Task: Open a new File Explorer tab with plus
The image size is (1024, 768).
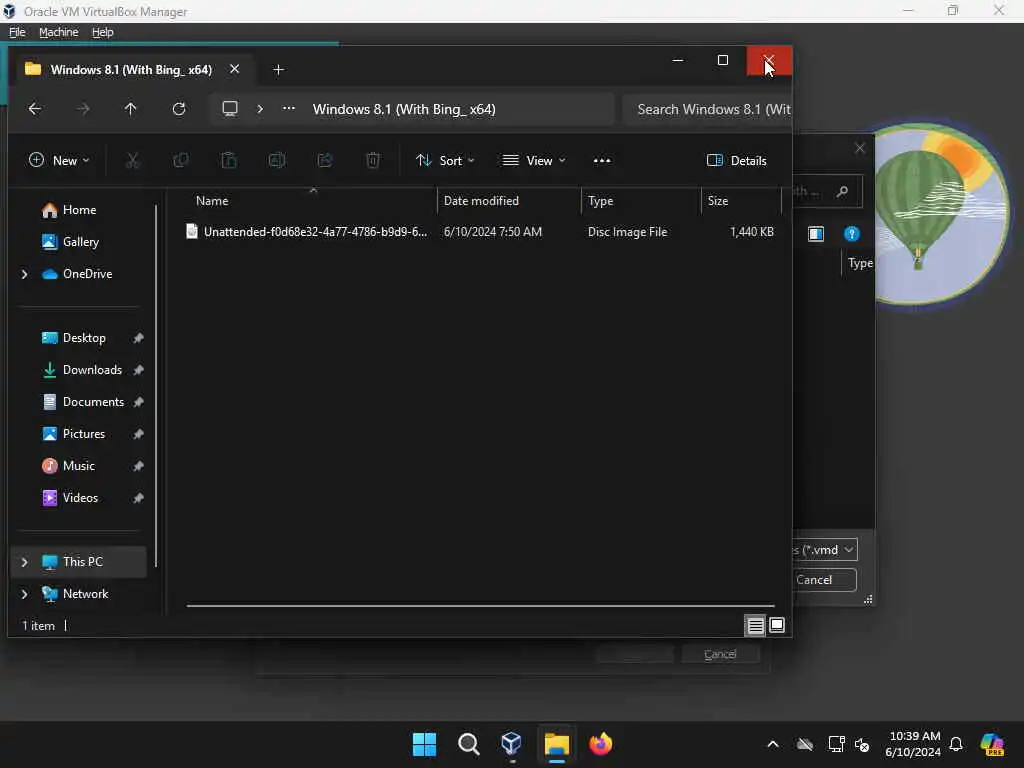Action: coord(278,69)
